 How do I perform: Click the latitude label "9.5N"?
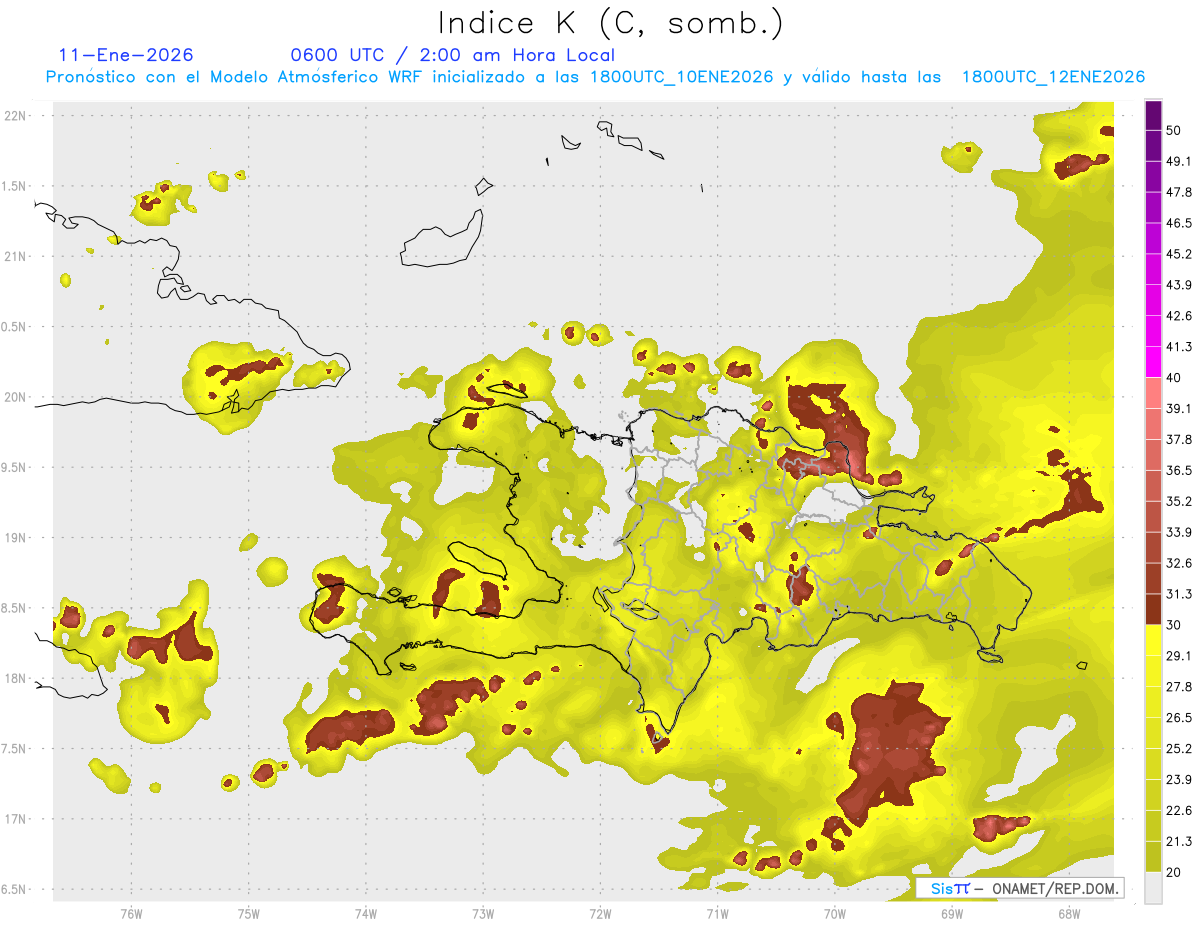[14, 467]
